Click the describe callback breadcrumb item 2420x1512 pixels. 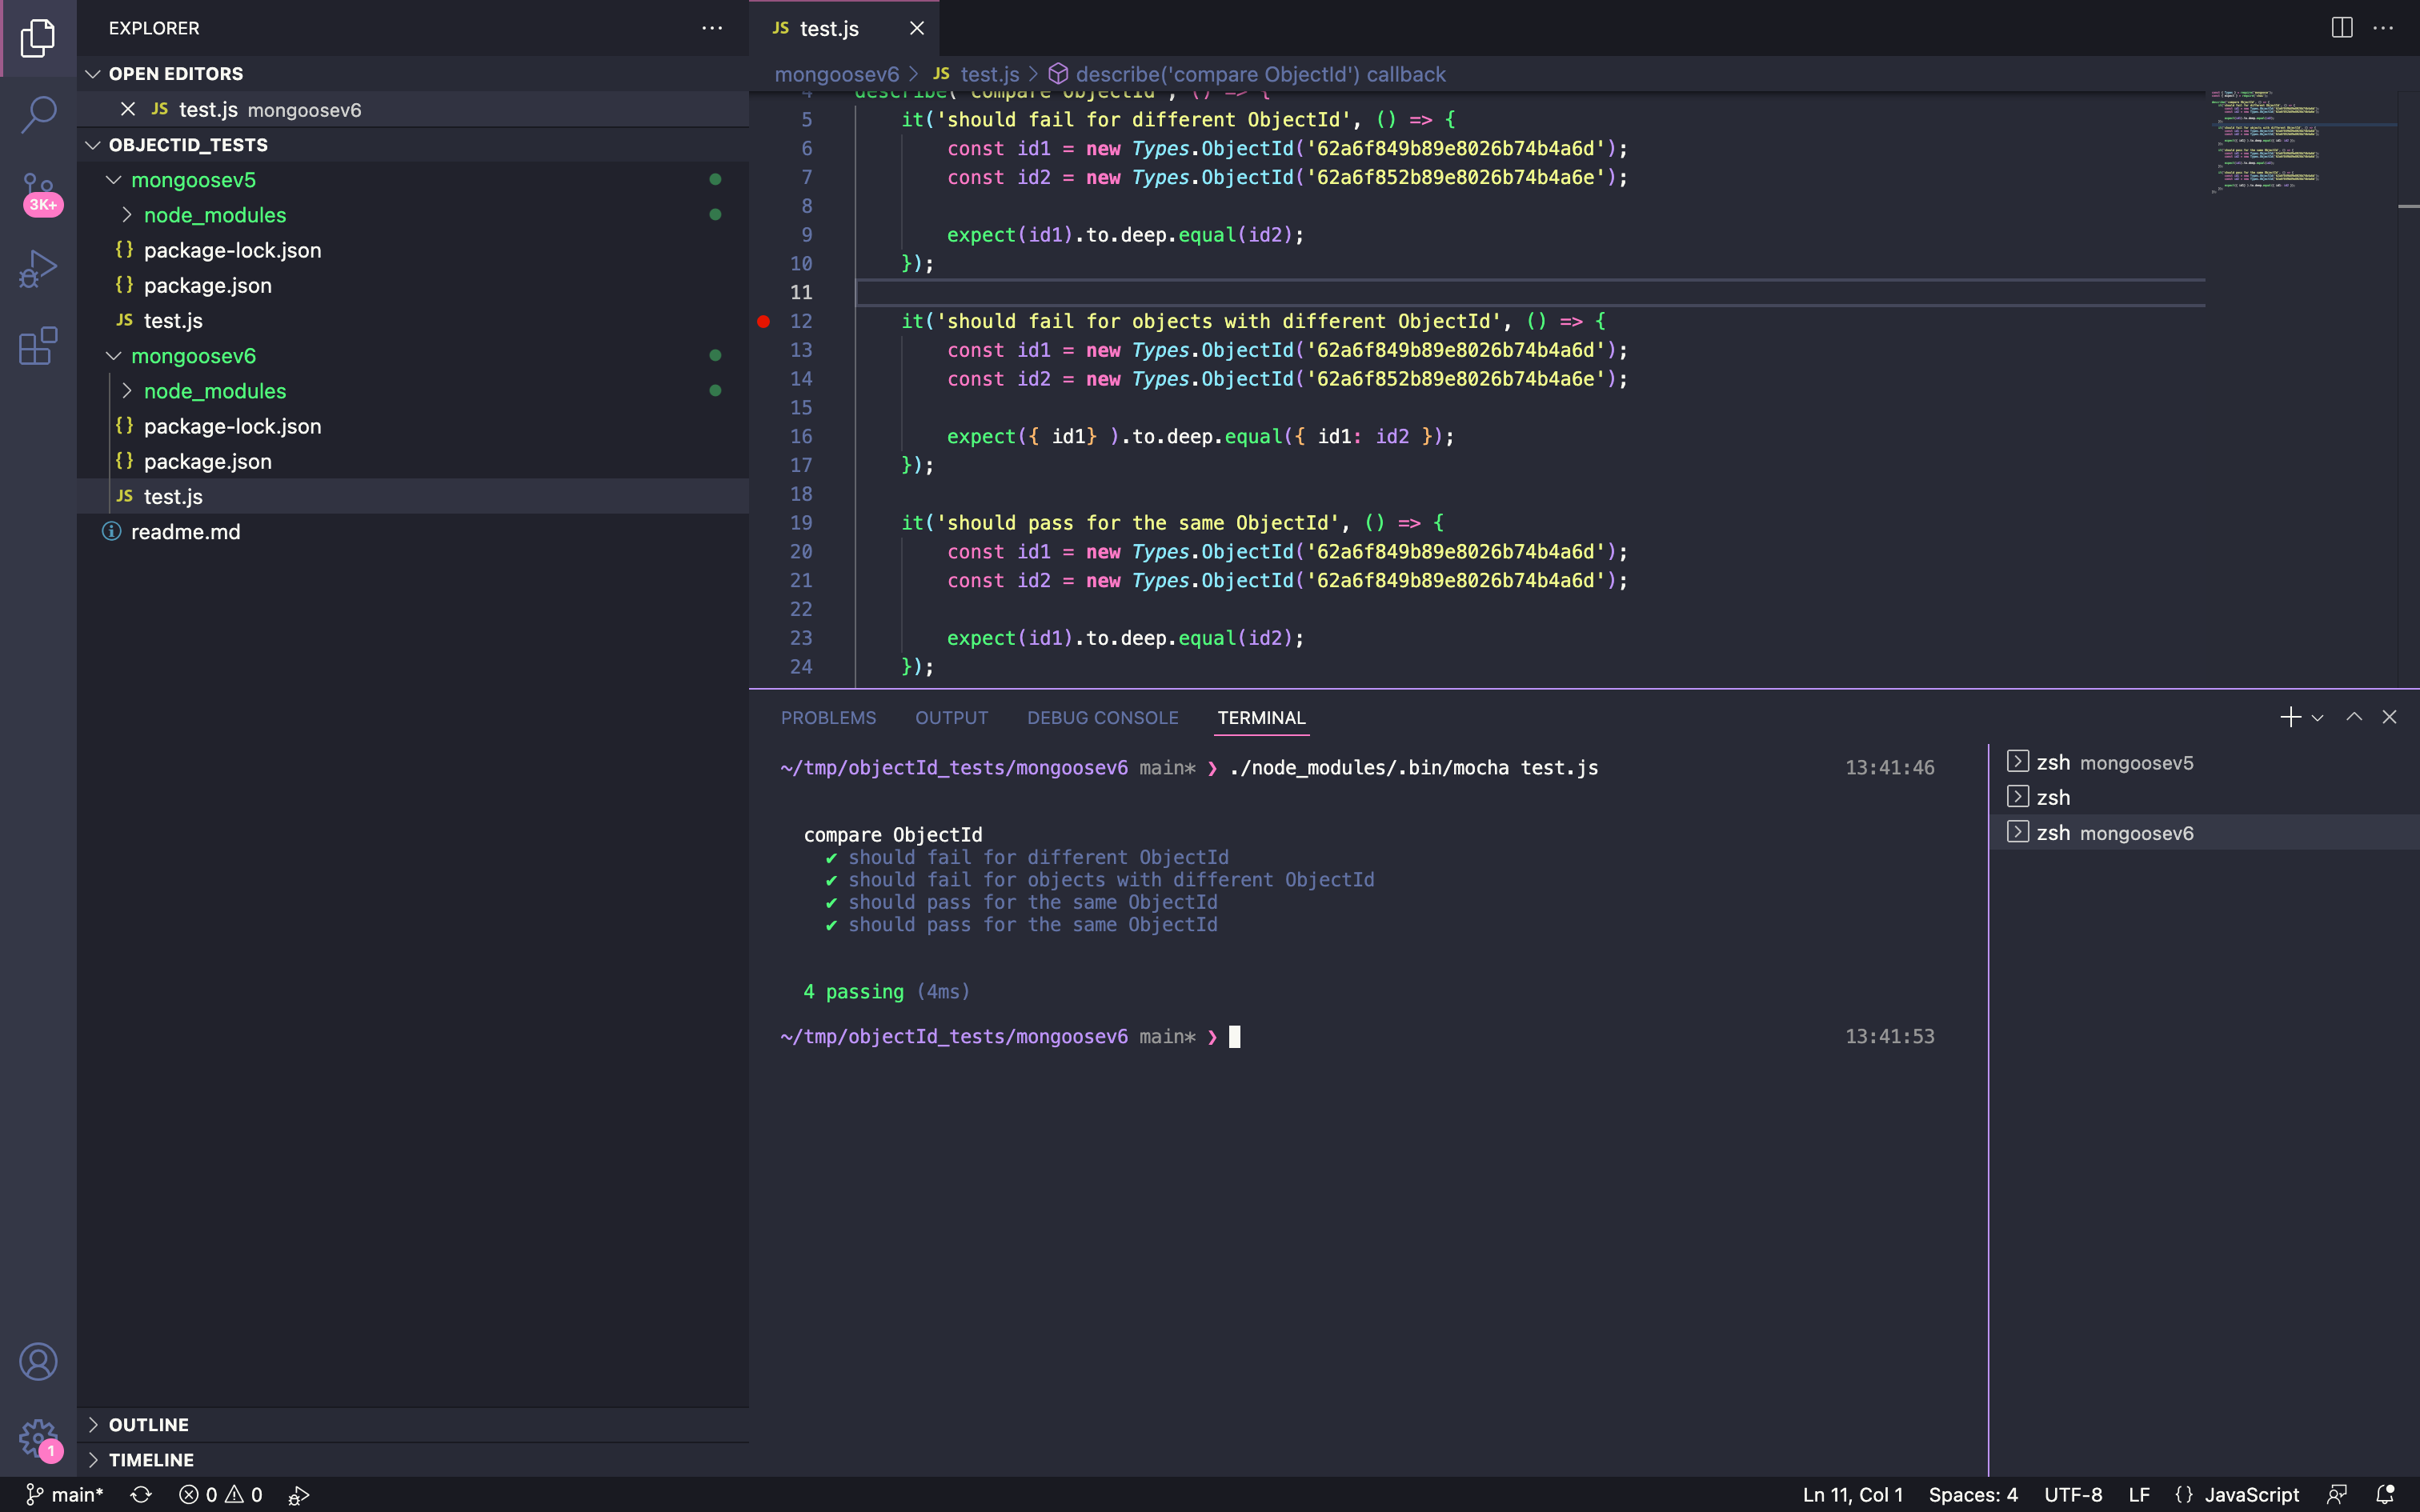(x=1247, y=74)
